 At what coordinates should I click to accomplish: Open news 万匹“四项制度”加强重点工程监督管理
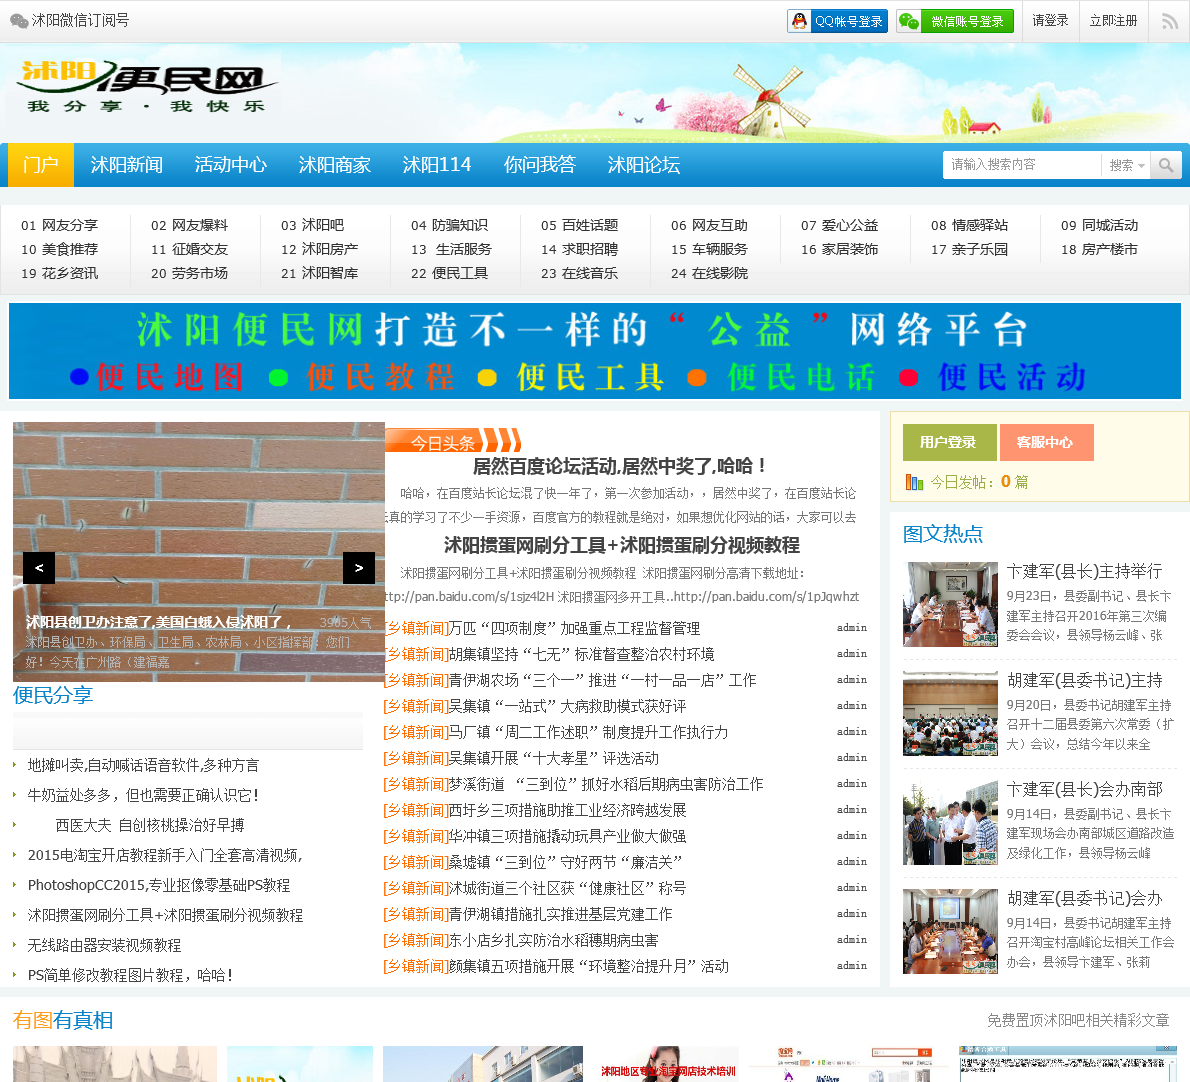[x=575, y=628]
